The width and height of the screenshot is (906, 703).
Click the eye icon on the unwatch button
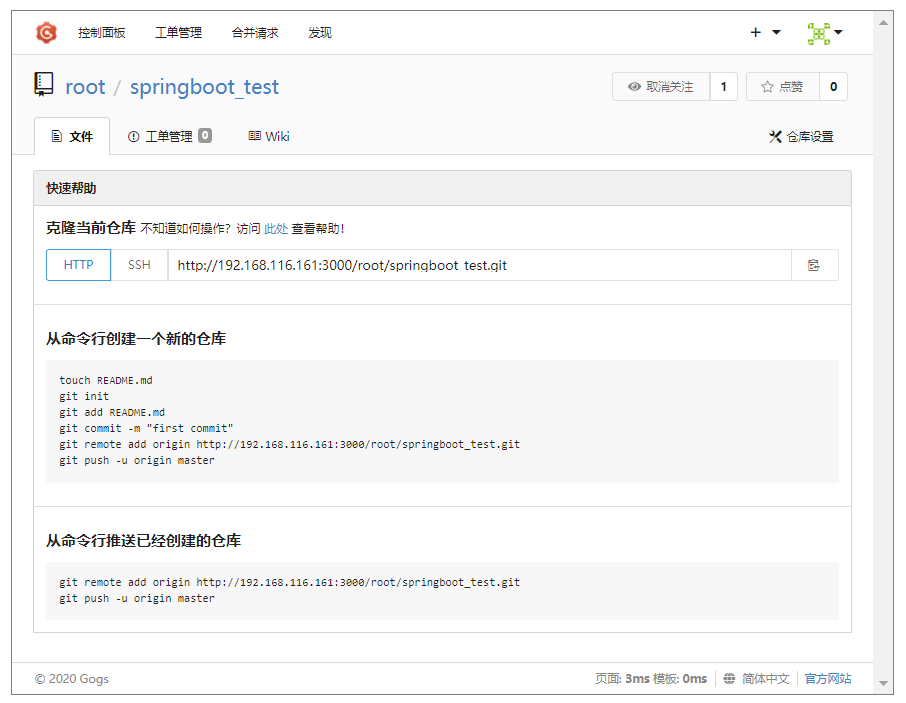[x=633, y=87]
